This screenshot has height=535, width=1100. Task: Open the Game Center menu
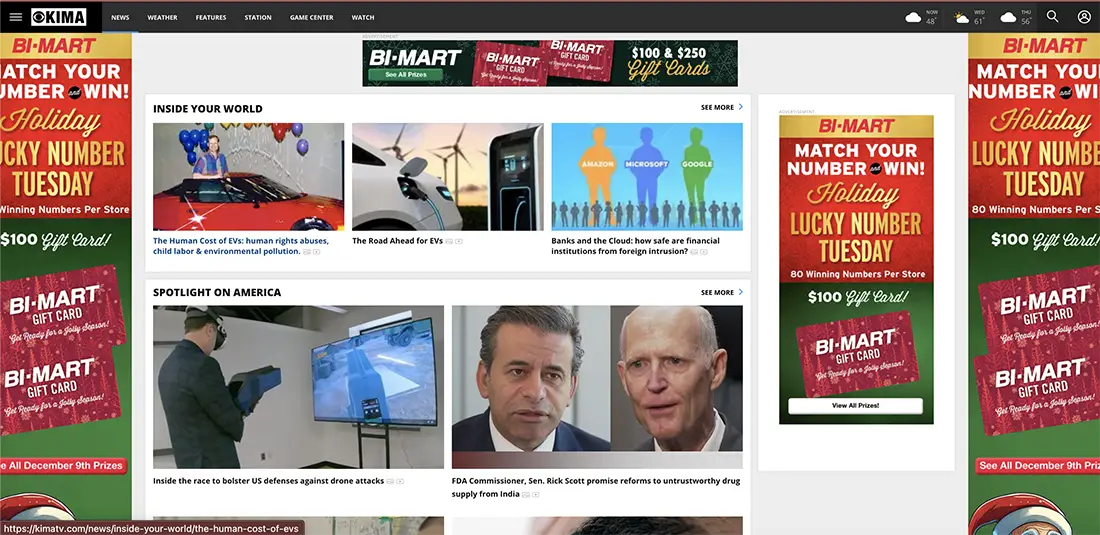tap(311, 18)
